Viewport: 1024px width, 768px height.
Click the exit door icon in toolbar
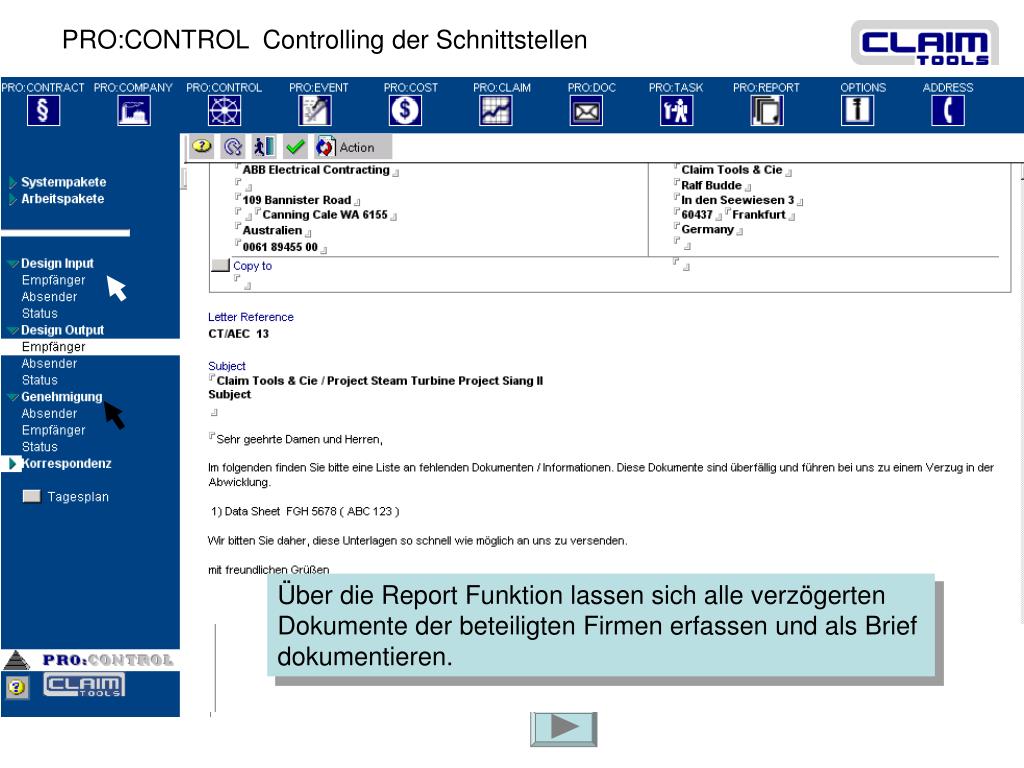pyautogui.click(x=264, y=146)
